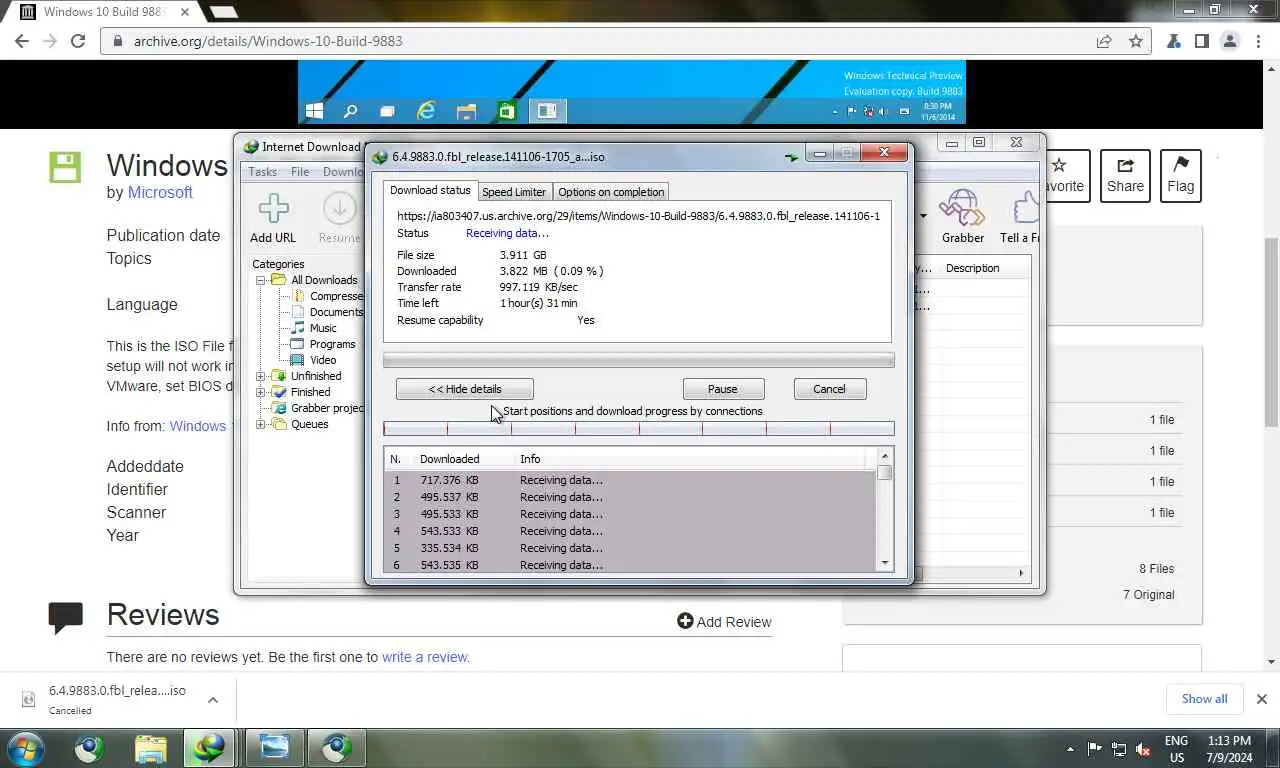Open the Options on completion tab
Viewport: 1280px width, 768px height.
[x=611, y=192]
